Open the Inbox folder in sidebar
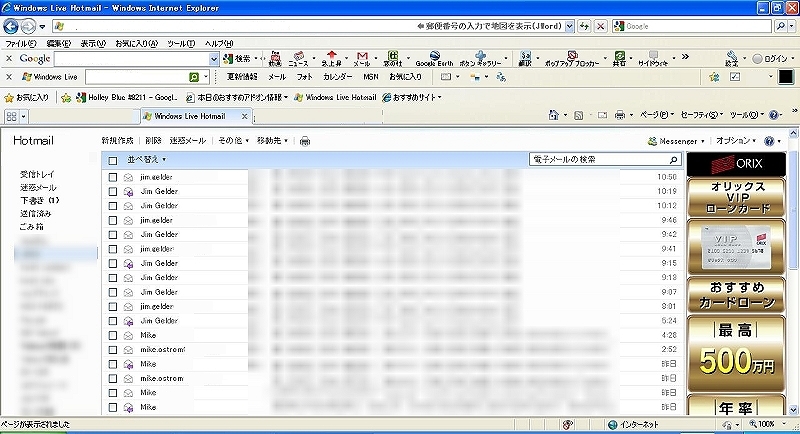Image resolution: width=800 pixels, height=434 pixels. tap(37, 174)
